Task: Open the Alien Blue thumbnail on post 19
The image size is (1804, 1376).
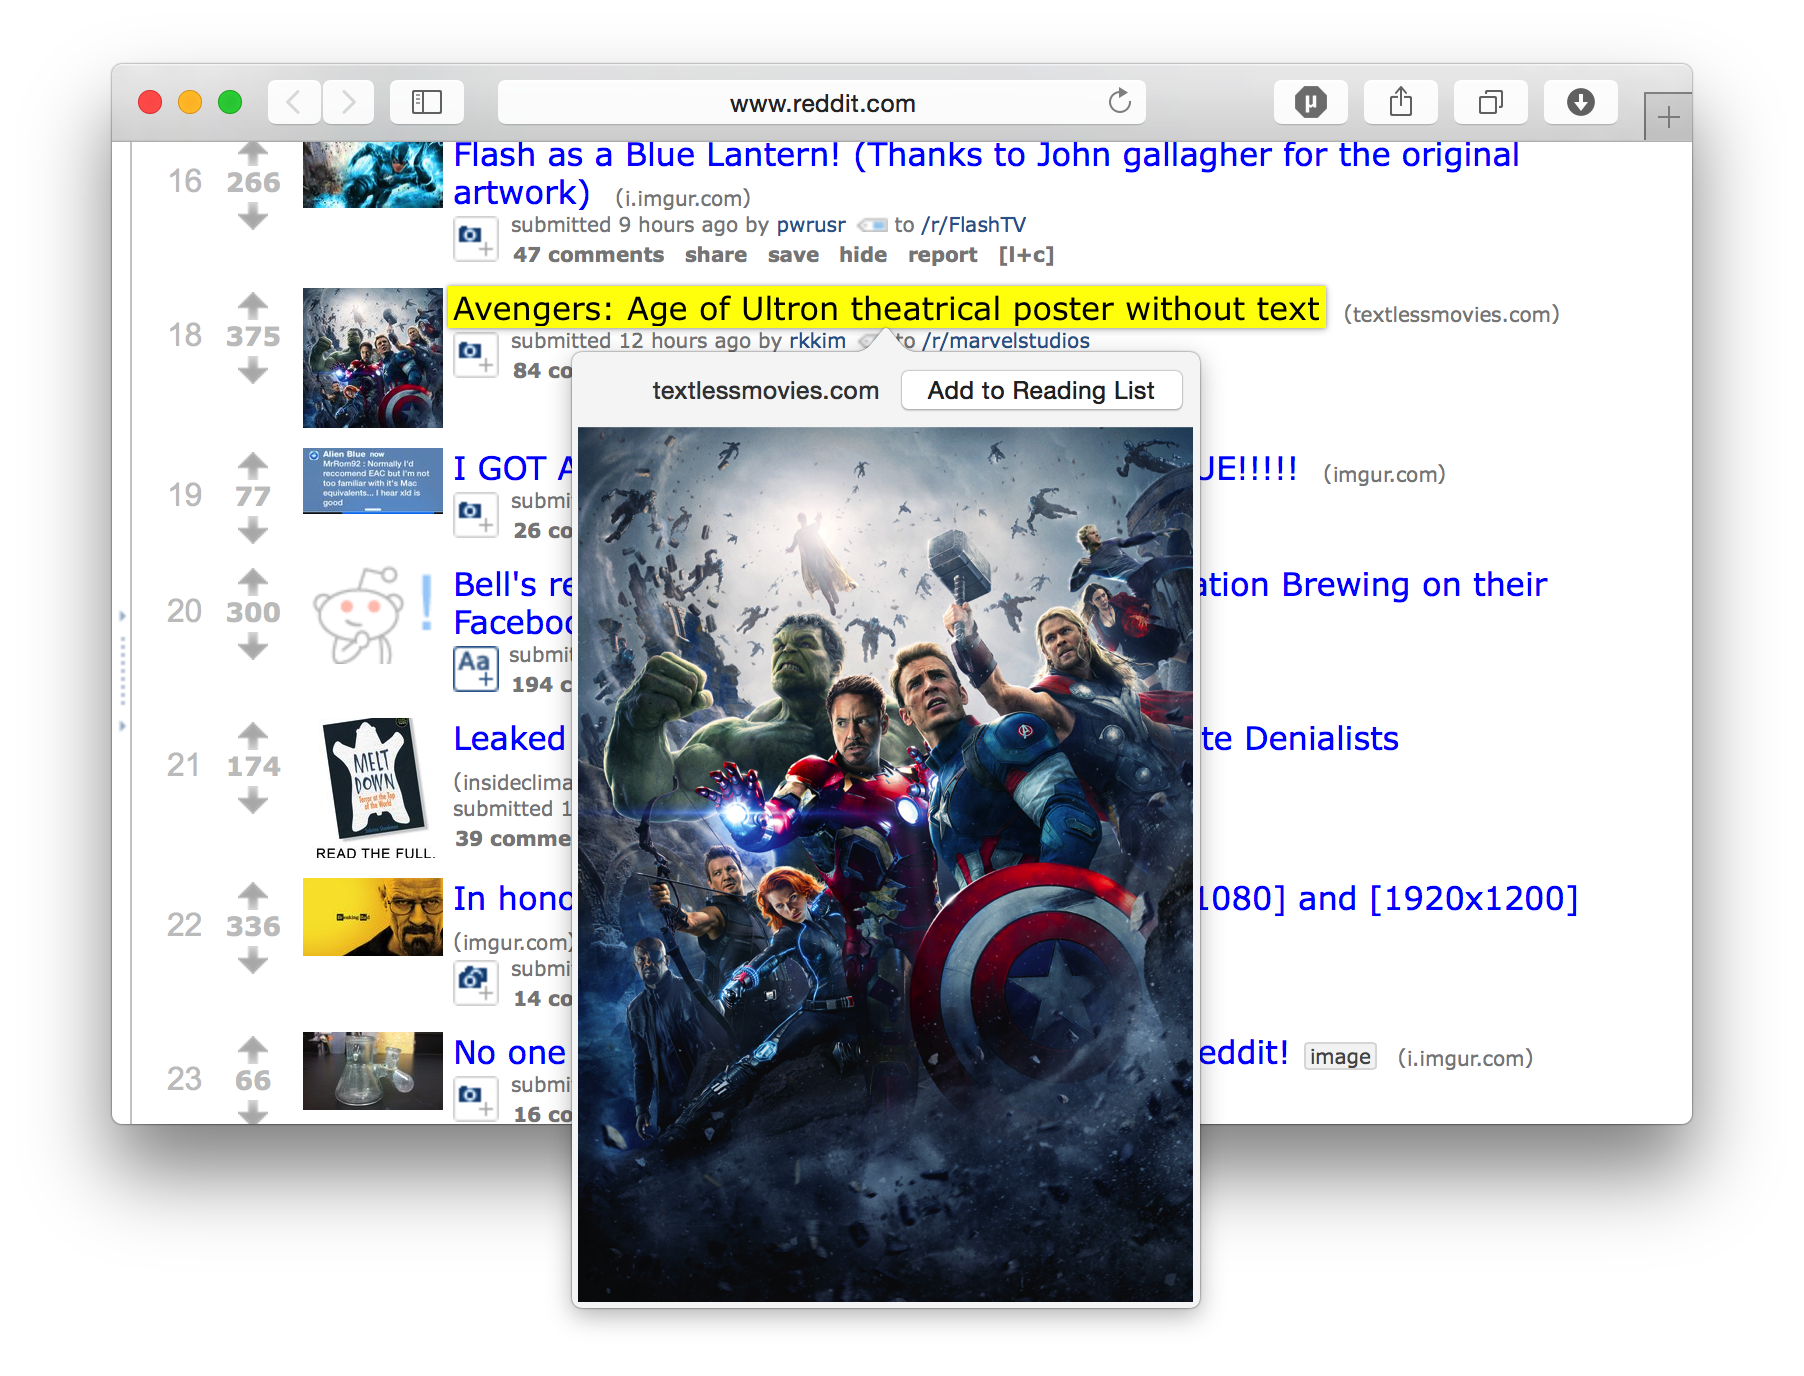Action: click(373, 481)
